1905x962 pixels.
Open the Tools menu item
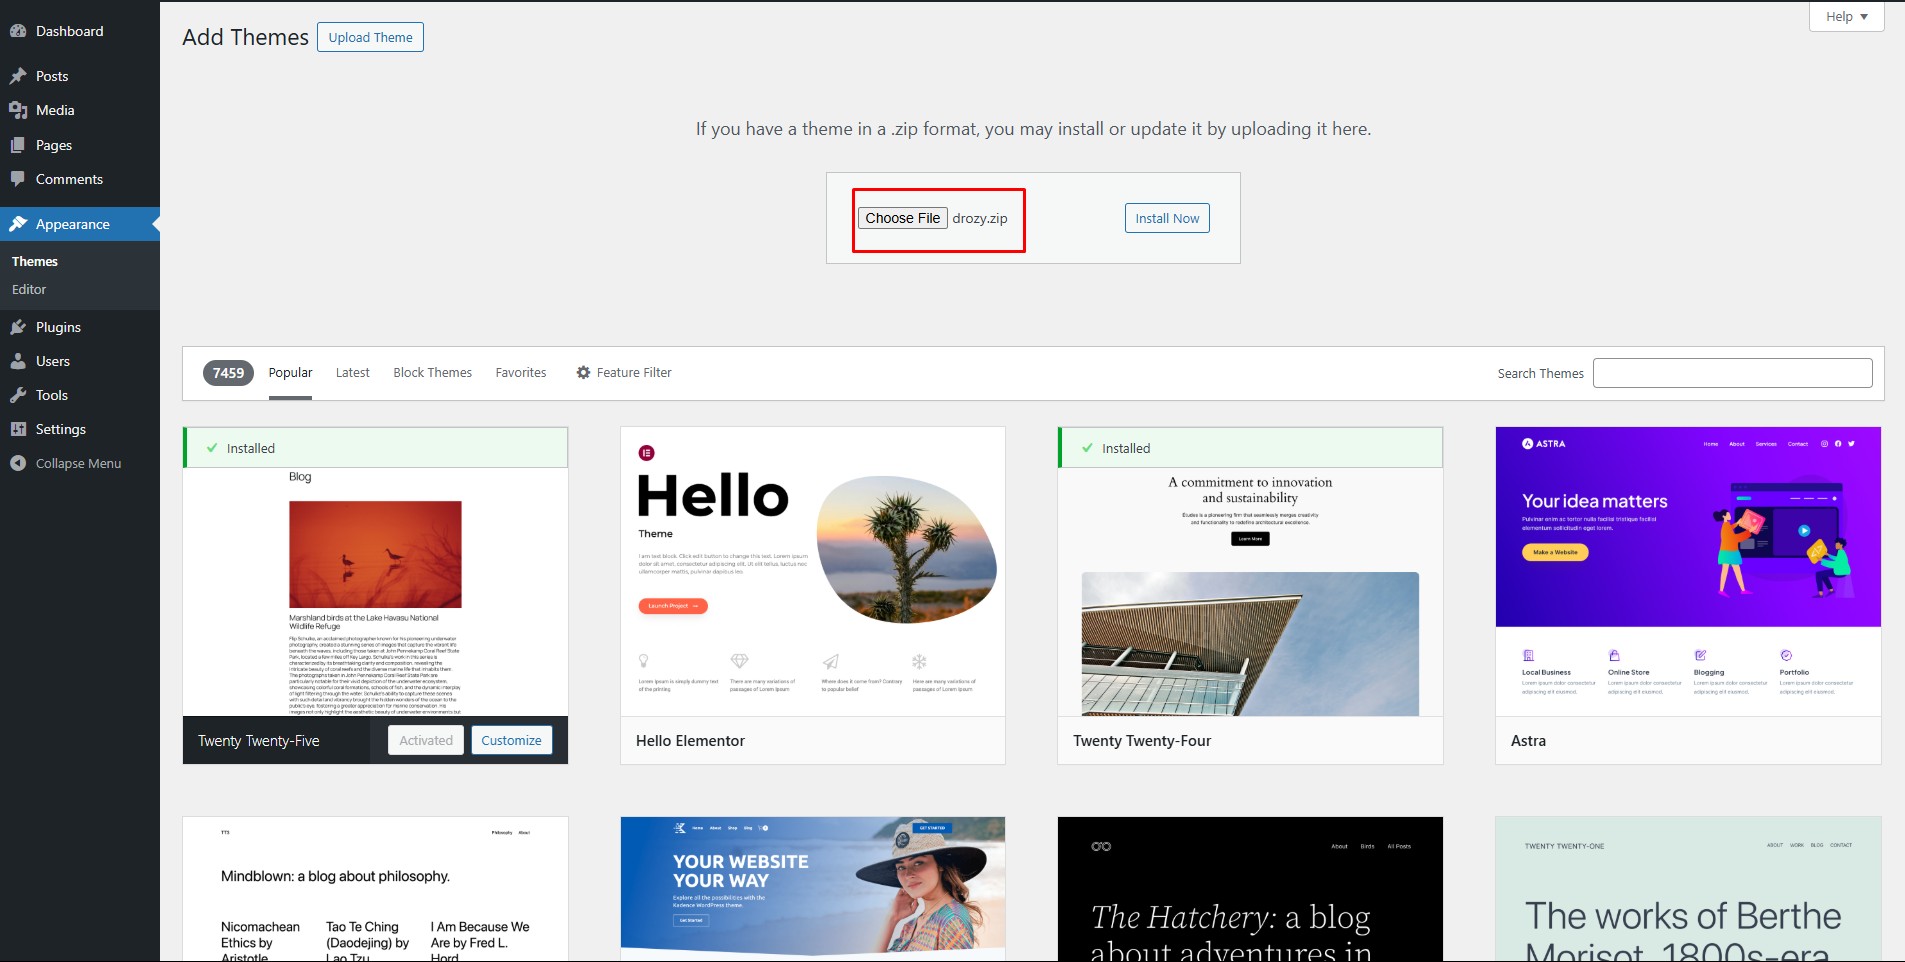[x=80, y=395]
